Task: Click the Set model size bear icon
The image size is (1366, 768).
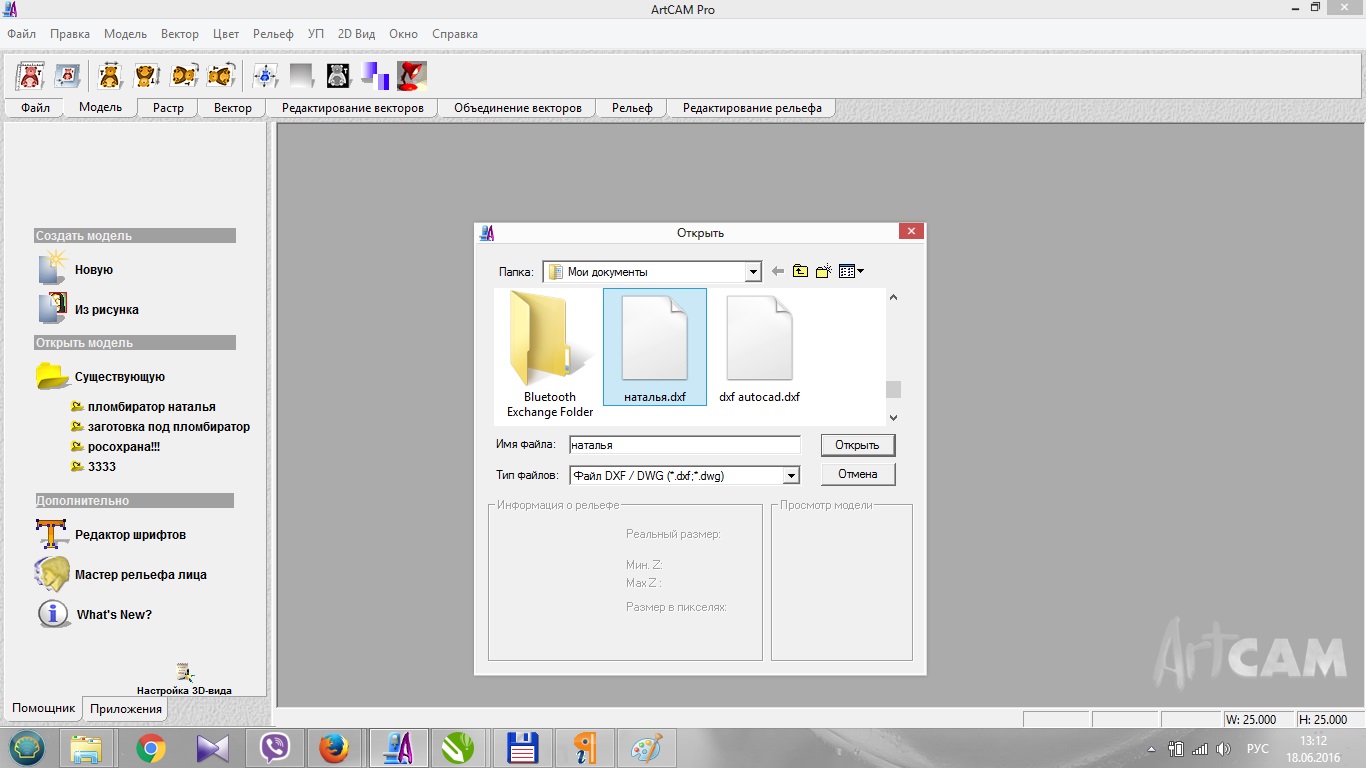Action: [x=32, y=76]
